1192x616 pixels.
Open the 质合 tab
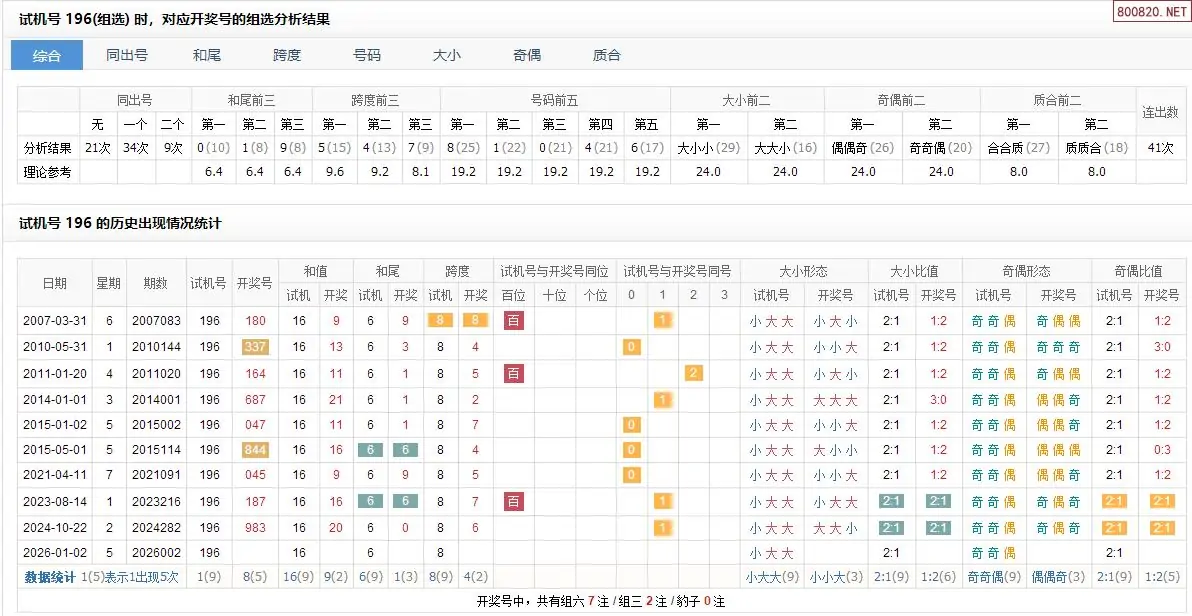pyautogui.click(x=607, y=55)
